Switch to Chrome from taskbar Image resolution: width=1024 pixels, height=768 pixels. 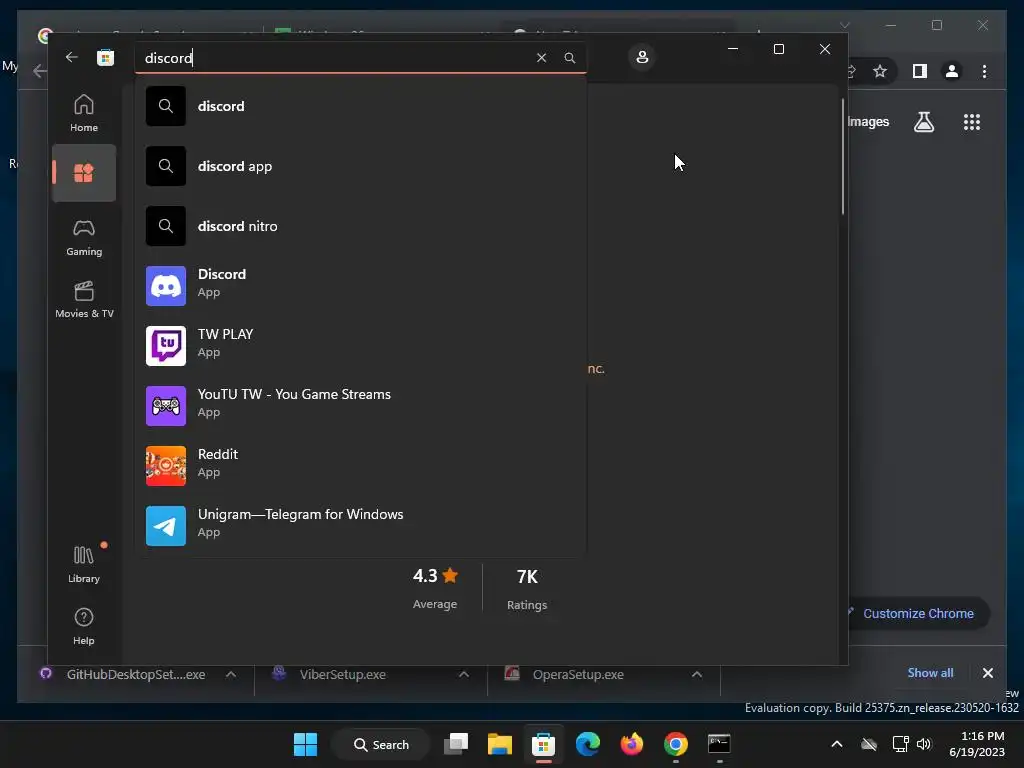tap(675, 744)
